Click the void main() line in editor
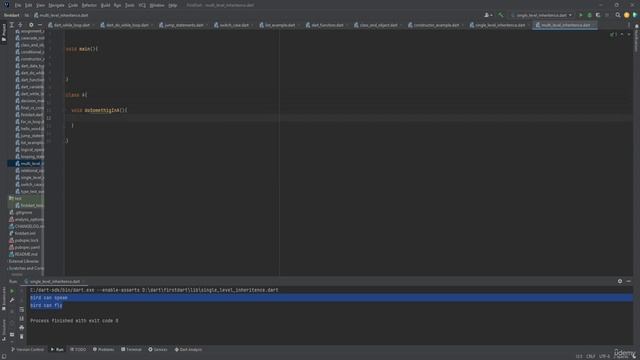This screenshot has width=640, height=360. pyautogui.click(x=82, y=49)
